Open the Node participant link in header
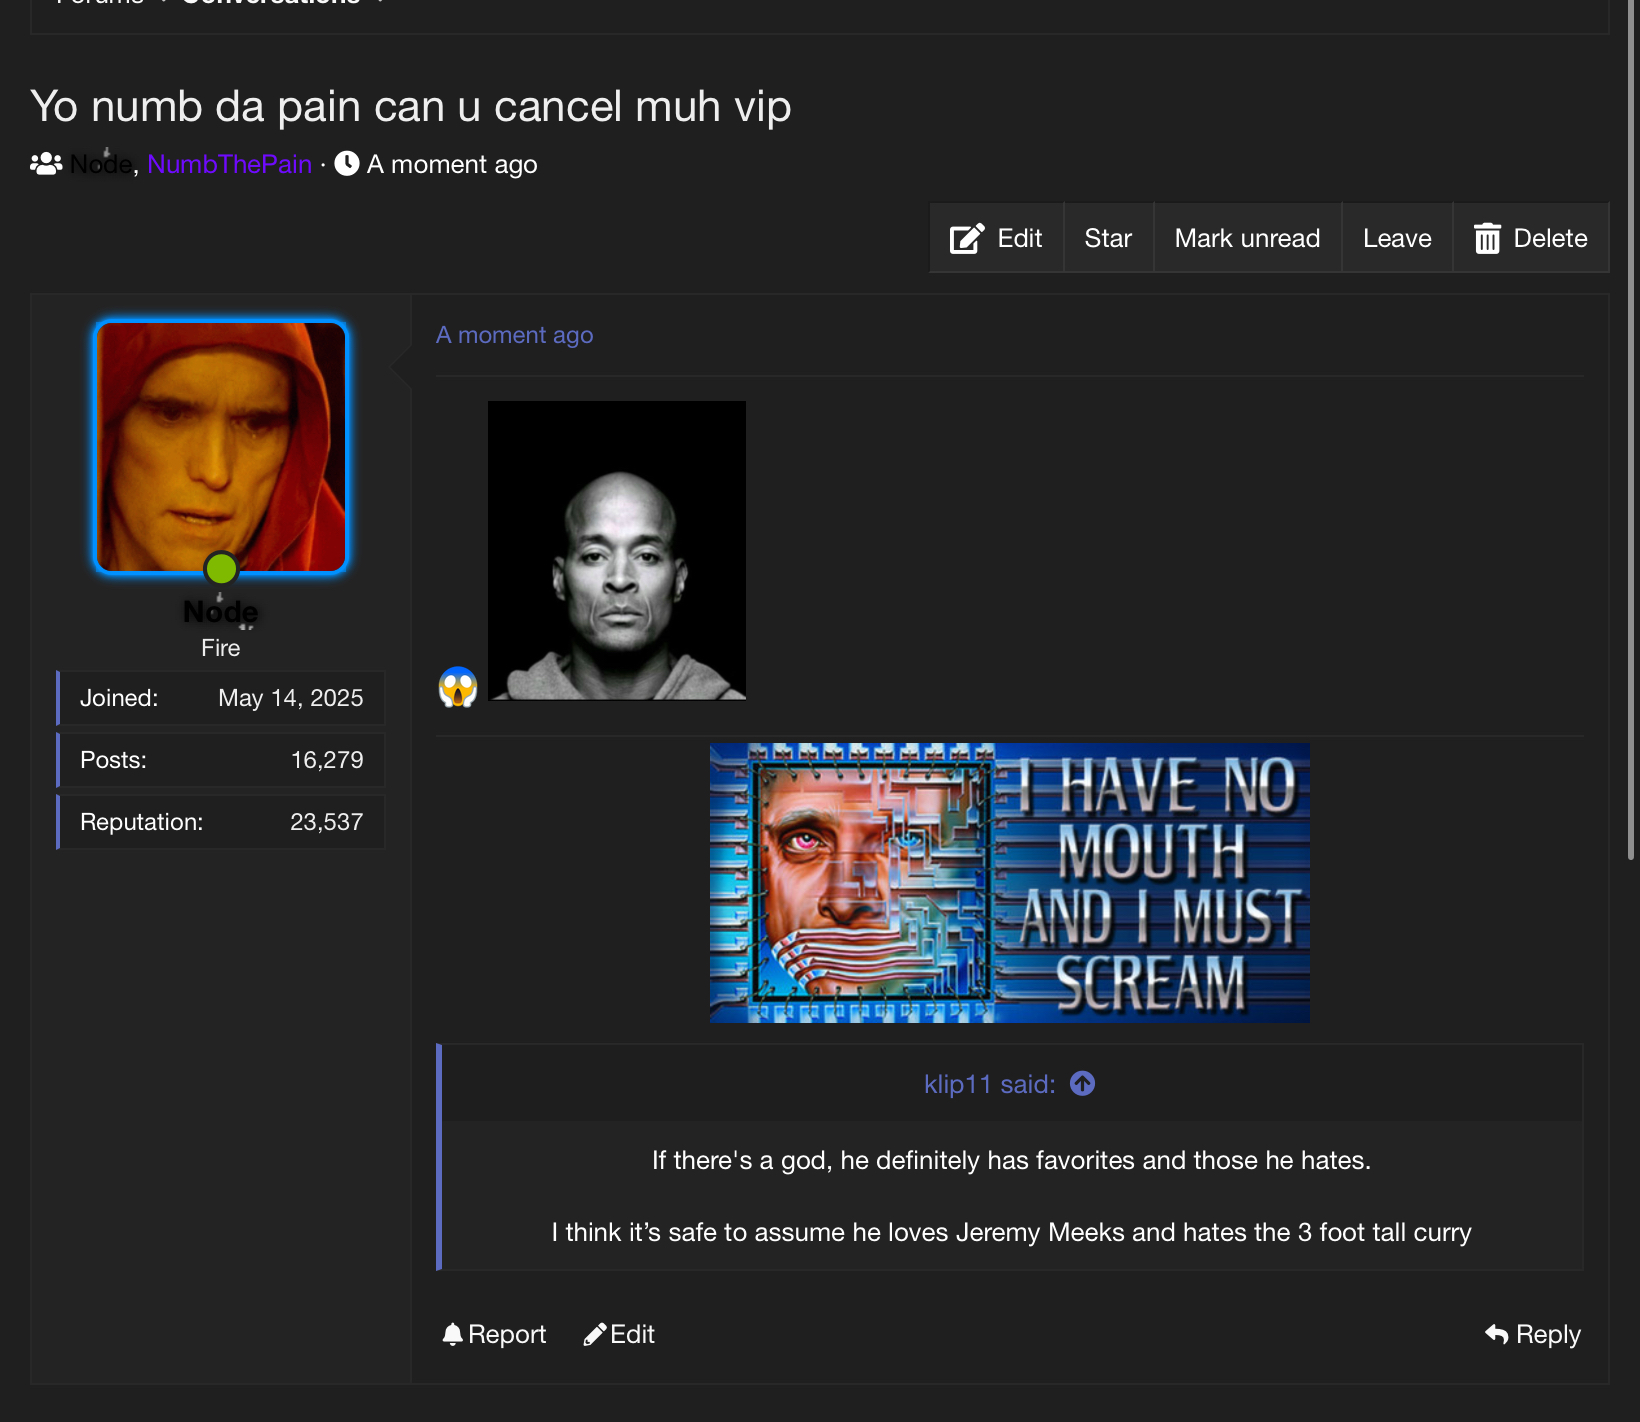 tap(101, 164)
